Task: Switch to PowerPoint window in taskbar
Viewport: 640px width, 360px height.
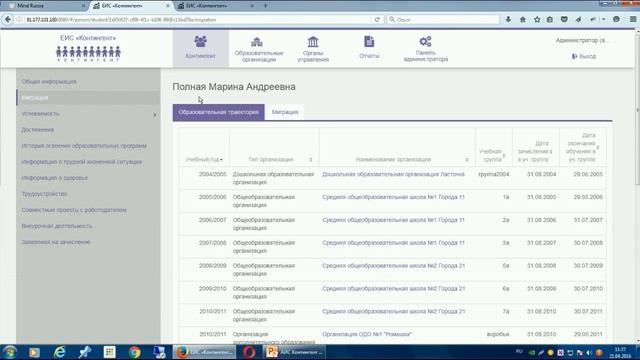Action: (x=295, y=352)
